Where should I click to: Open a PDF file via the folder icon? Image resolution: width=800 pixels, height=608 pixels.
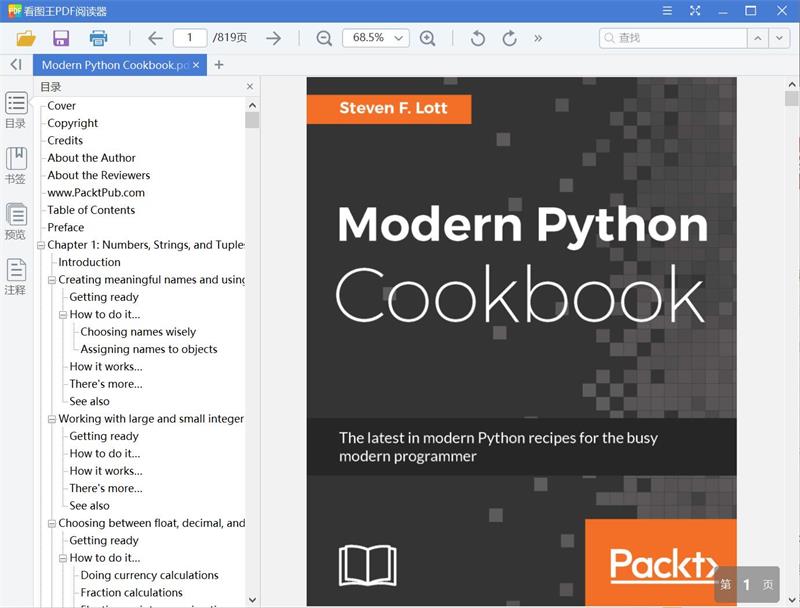[x=27, y=37]
